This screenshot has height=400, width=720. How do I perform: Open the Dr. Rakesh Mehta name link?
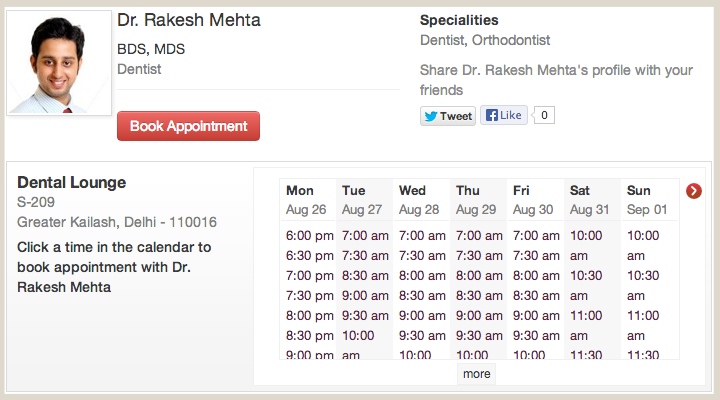(188, 20)
